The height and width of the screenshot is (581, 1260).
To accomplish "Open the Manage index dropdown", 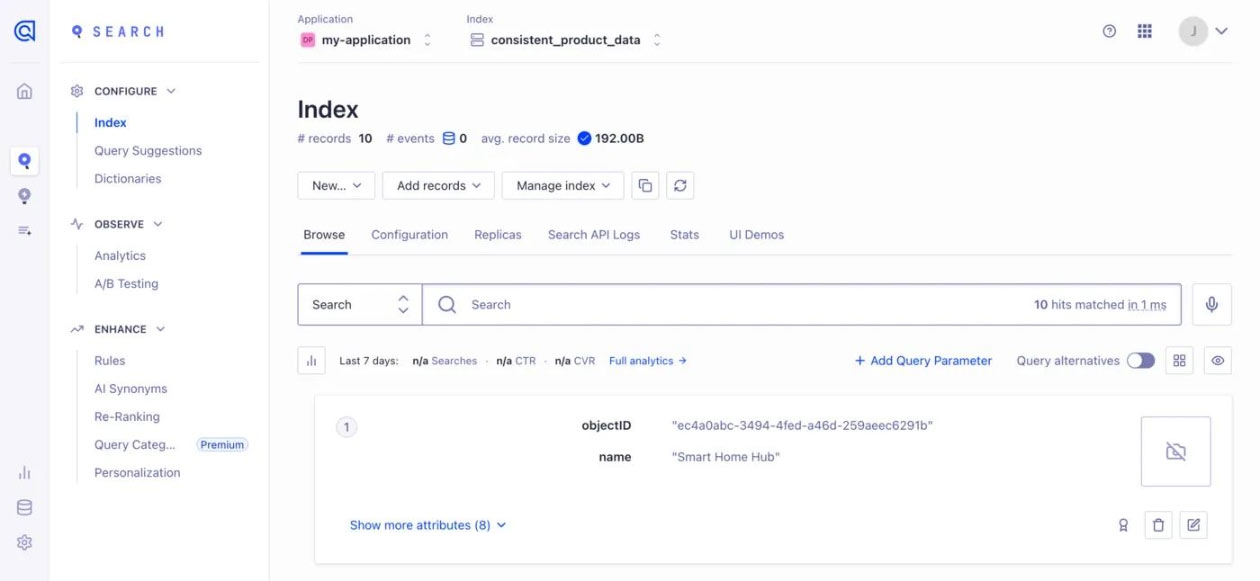I will 563,186.
